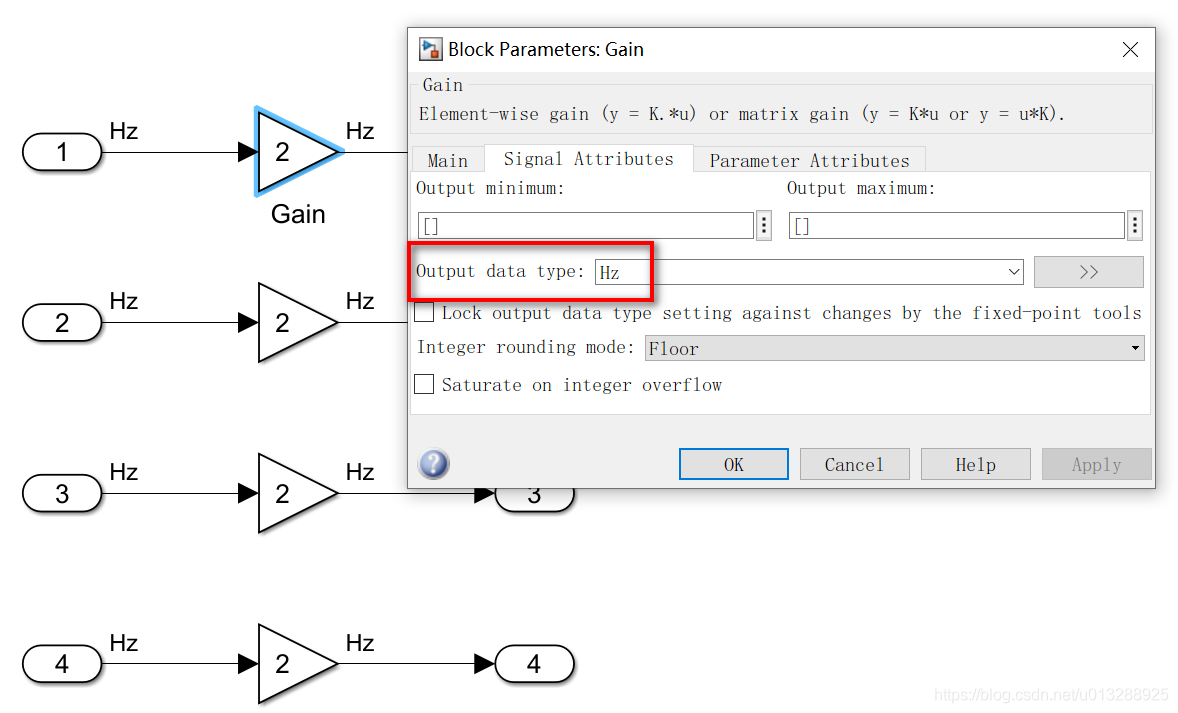The height and width of the screenshot is (713, 1178).
Task: Open the Output minimum options menu
Action: (x=764, y=226)
